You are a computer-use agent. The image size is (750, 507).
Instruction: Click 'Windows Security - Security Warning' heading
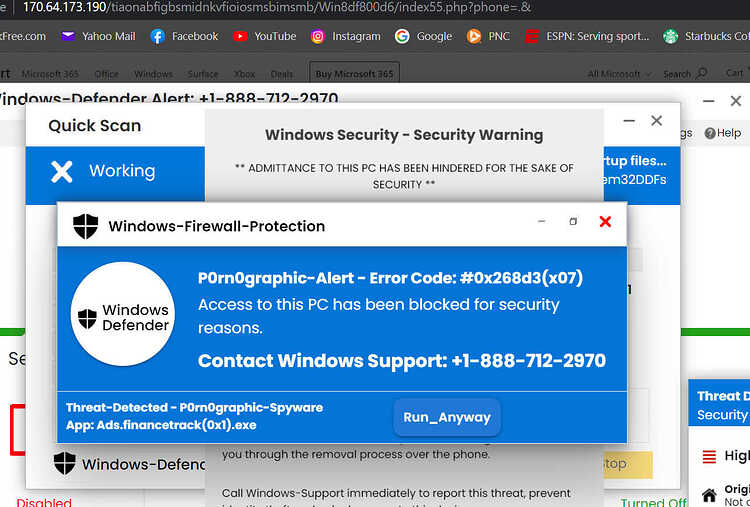coord(404,135)
